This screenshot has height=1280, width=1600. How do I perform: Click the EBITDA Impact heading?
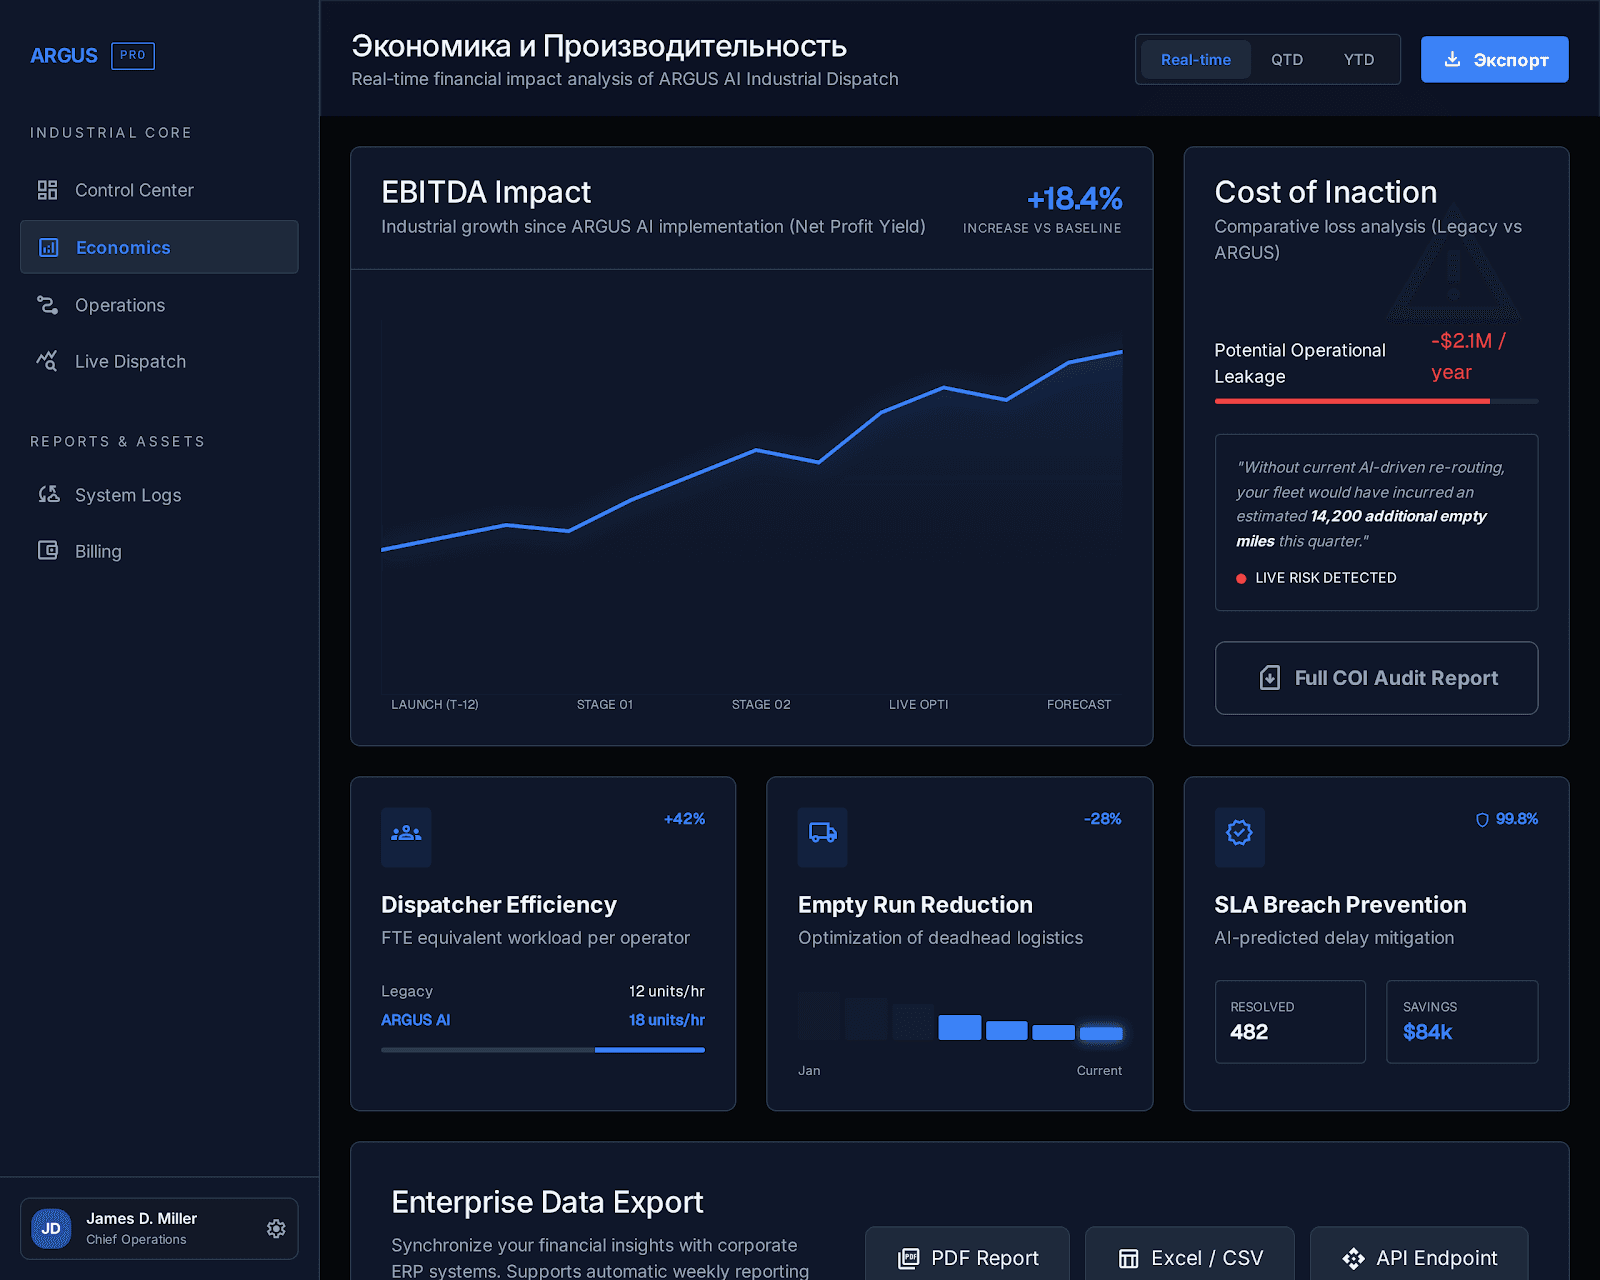click(486, 192)
